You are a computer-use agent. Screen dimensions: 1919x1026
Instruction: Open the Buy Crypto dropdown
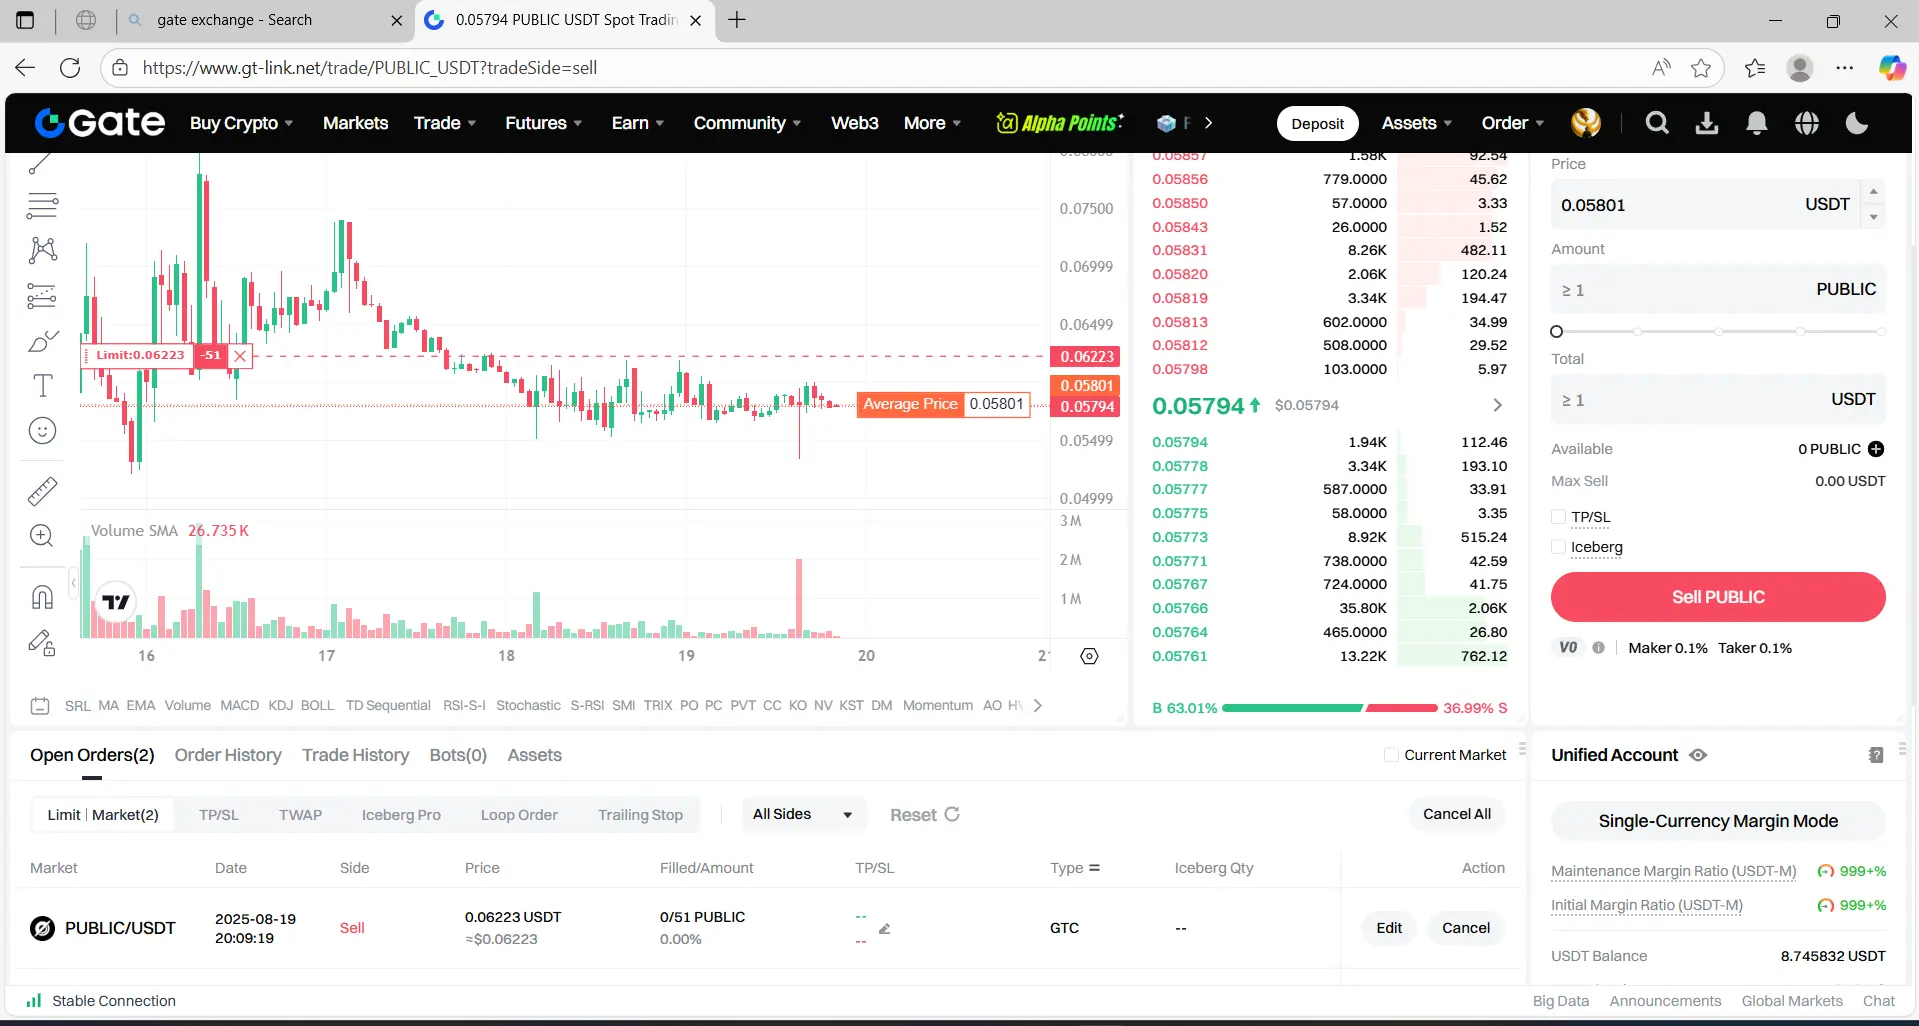coord(241,123)
